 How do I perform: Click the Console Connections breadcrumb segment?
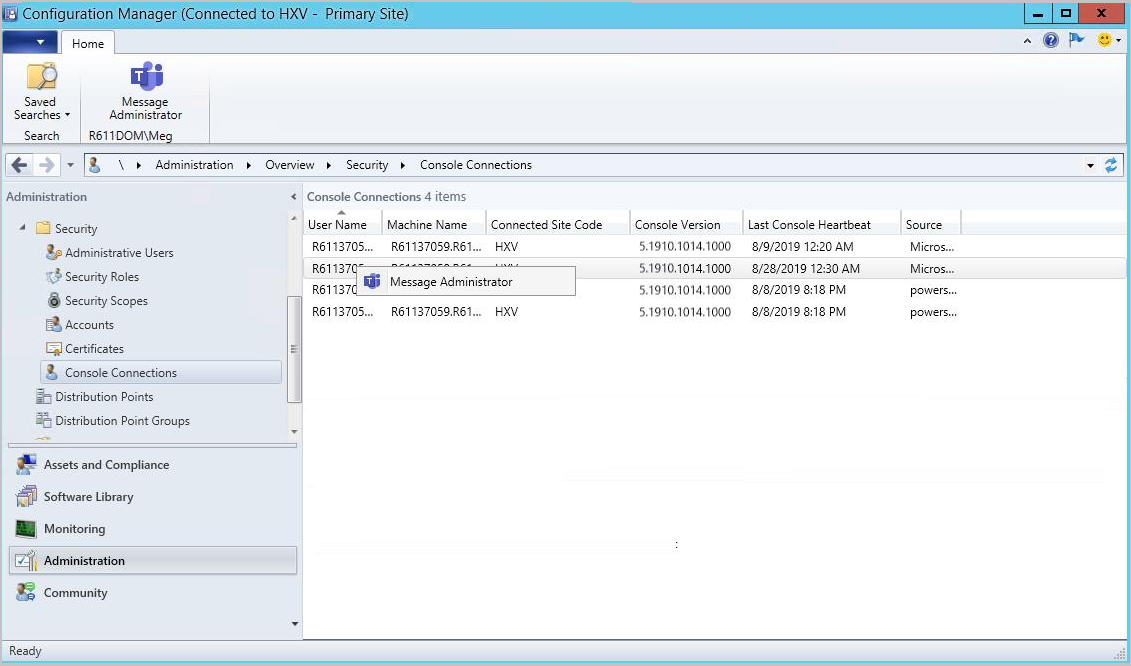click(476, 165)
